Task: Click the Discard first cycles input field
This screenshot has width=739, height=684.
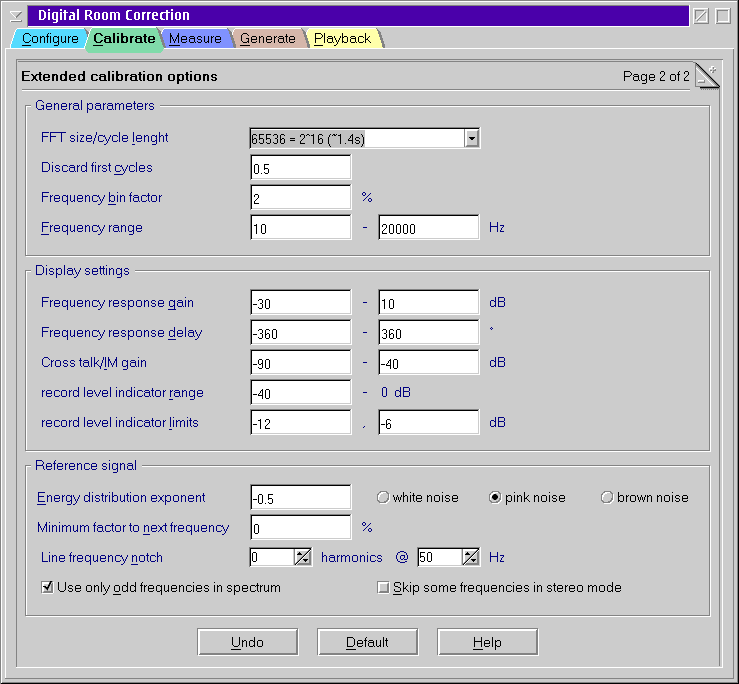Action: pos(300,168)
